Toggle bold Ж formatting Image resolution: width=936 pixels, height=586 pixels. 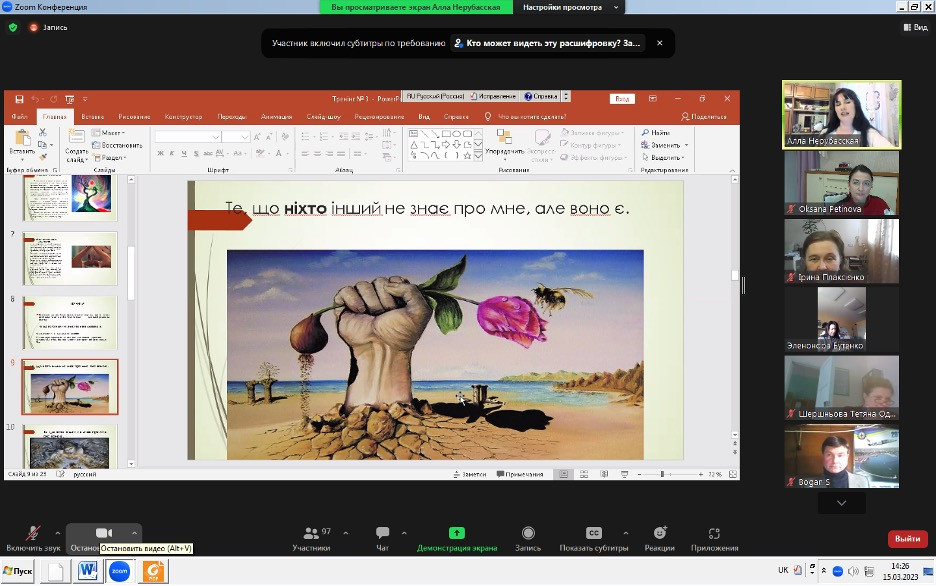click(161, 153)
